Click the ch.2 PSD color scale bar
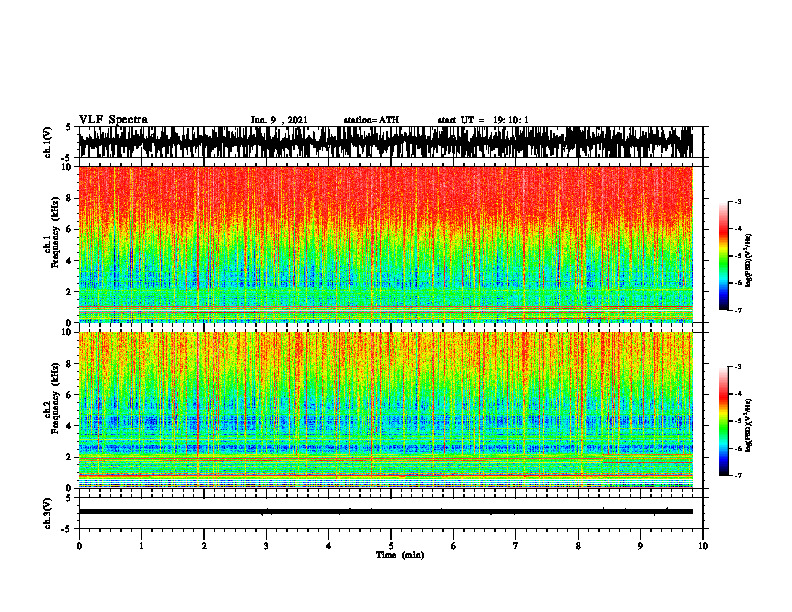The width and height of the screenshot is (792, 612). (x=723, y=421)
